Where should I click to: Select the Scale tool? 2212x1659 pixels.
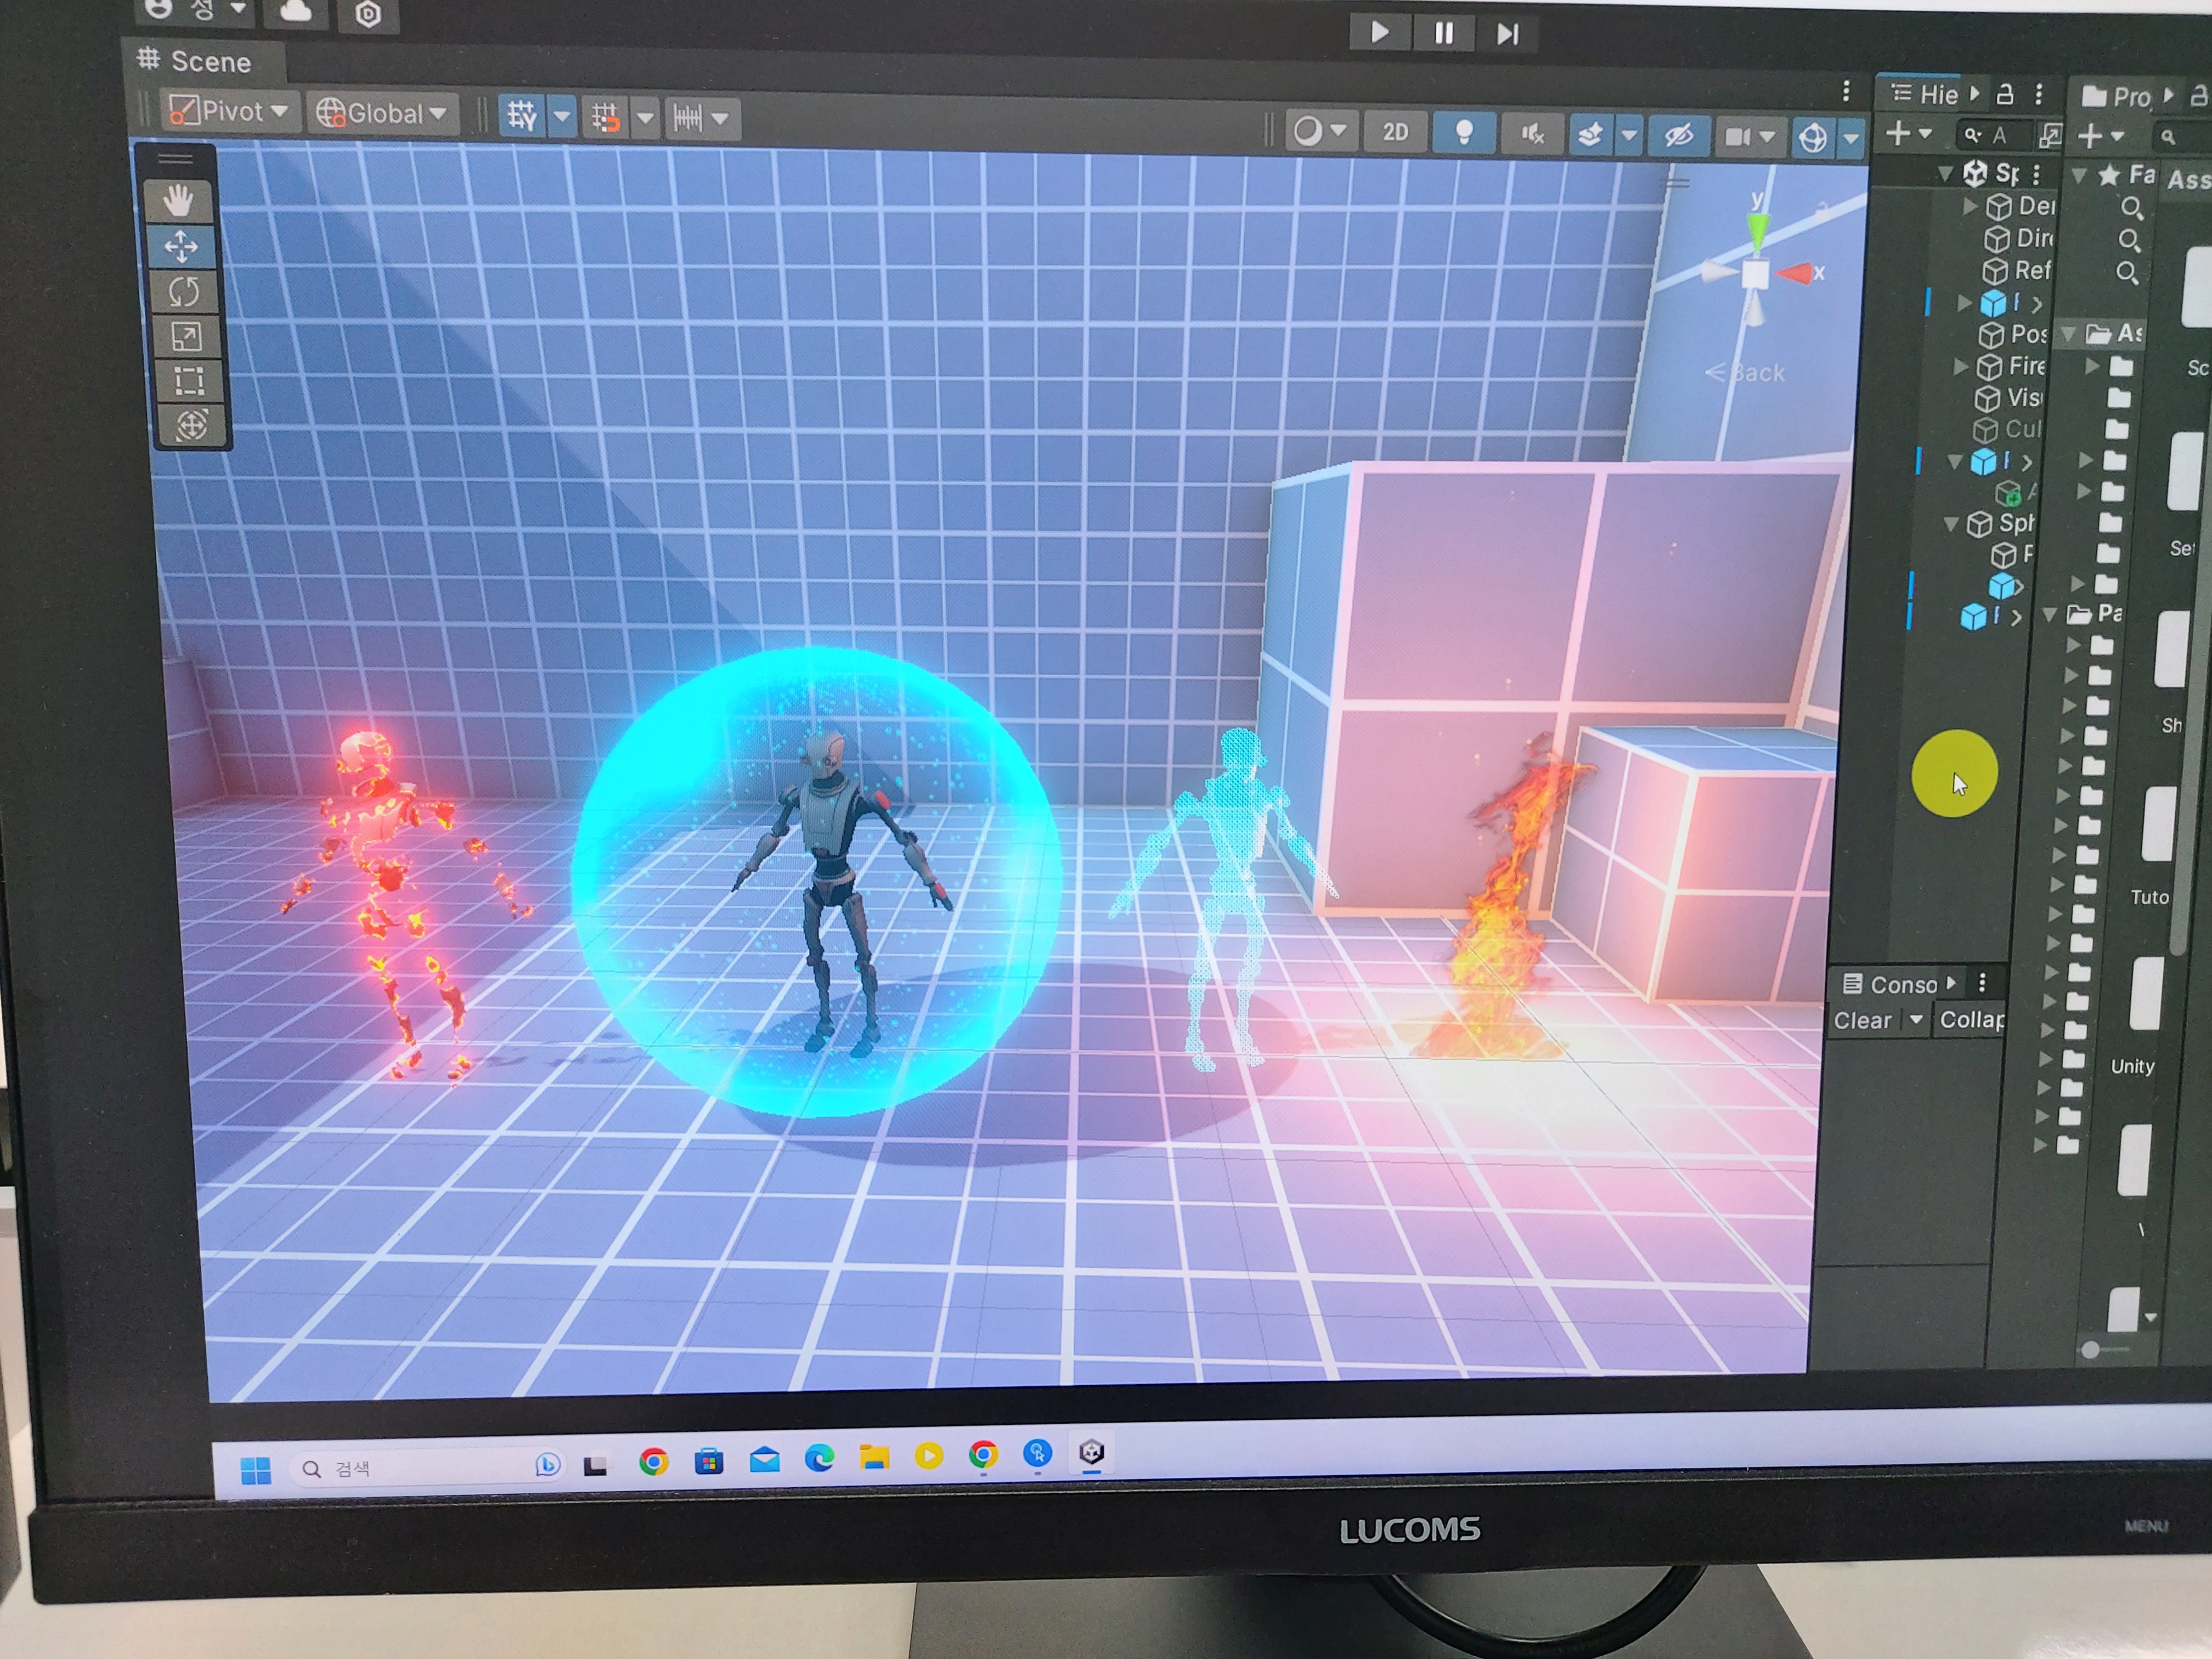click(186, 337)
